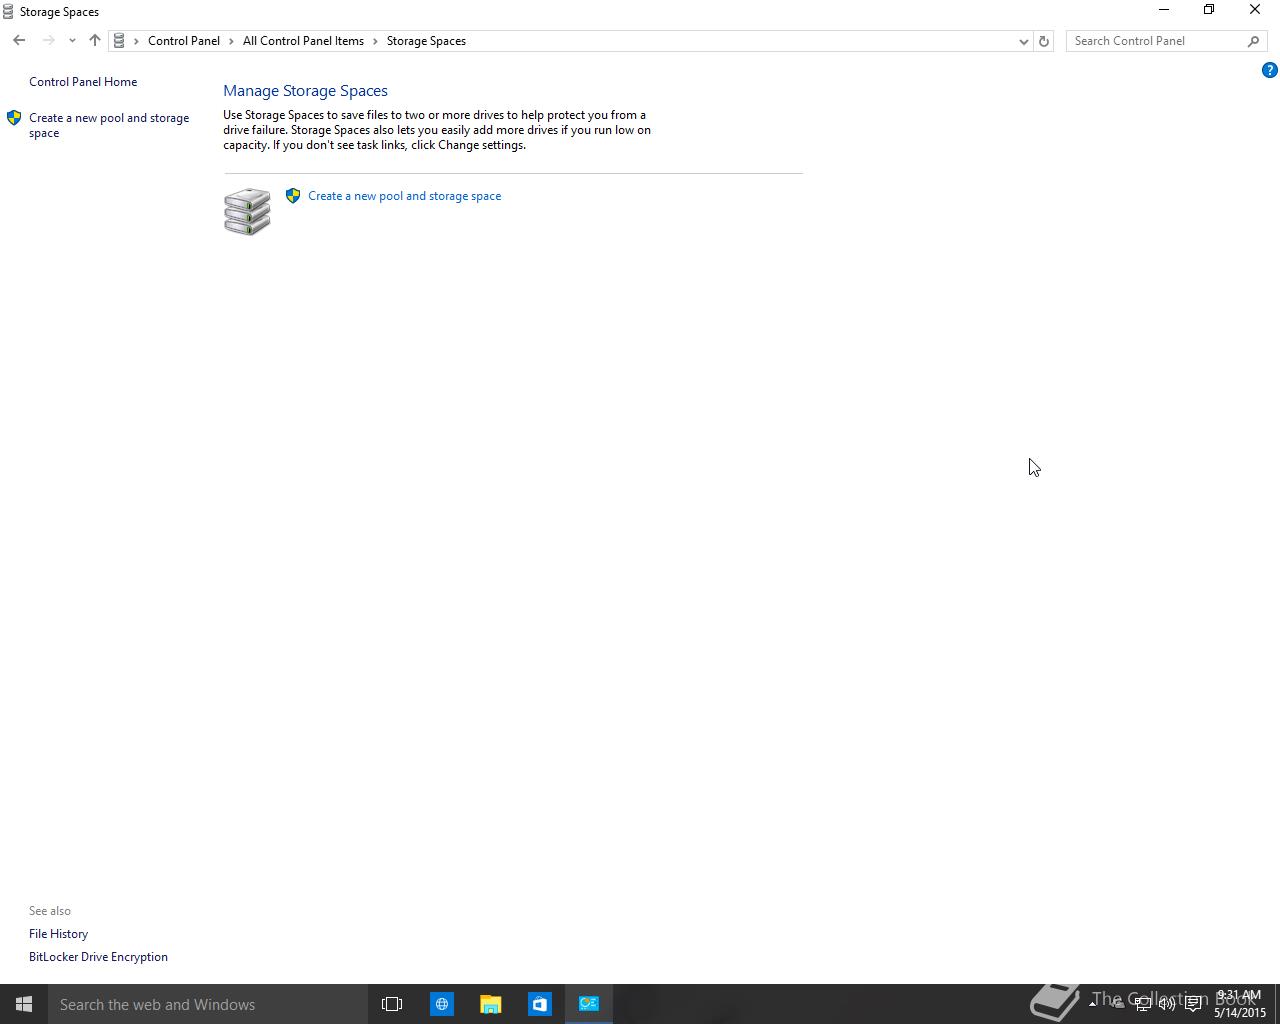Viewport: 1280px width, 1024px height.
Task: Open BitLocker Drive Encryption link
Action: coord(98,957)
